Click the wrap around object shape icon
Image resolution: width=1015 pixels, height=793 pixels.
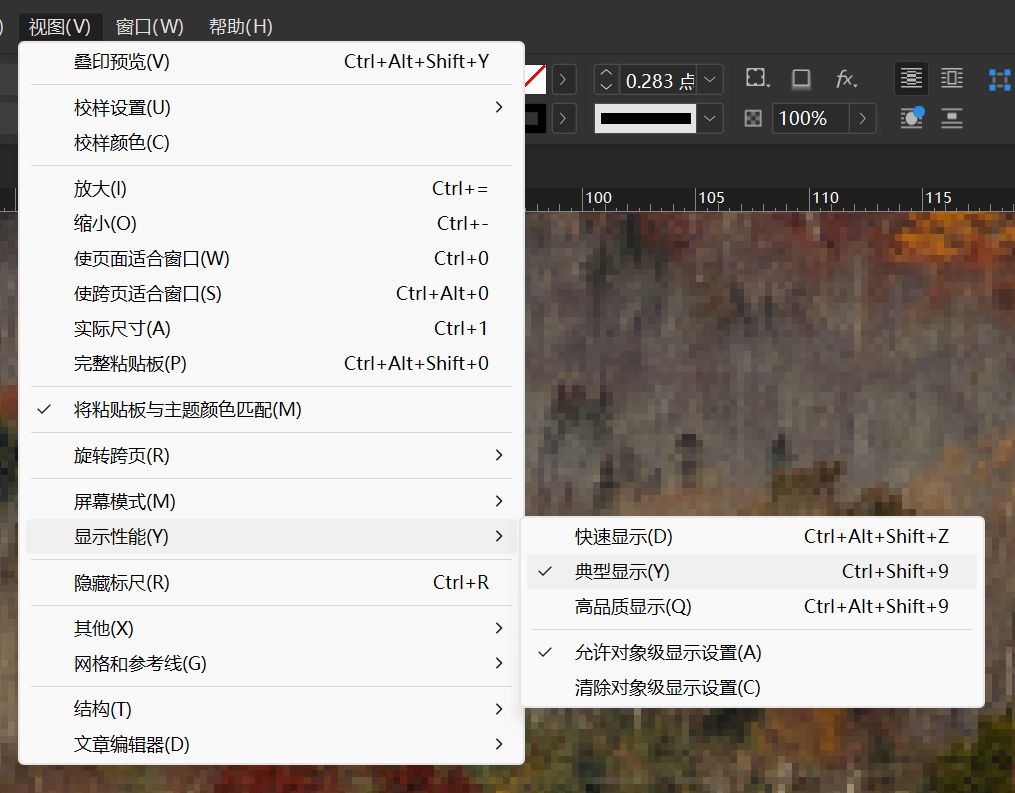[x=951, y=78]
